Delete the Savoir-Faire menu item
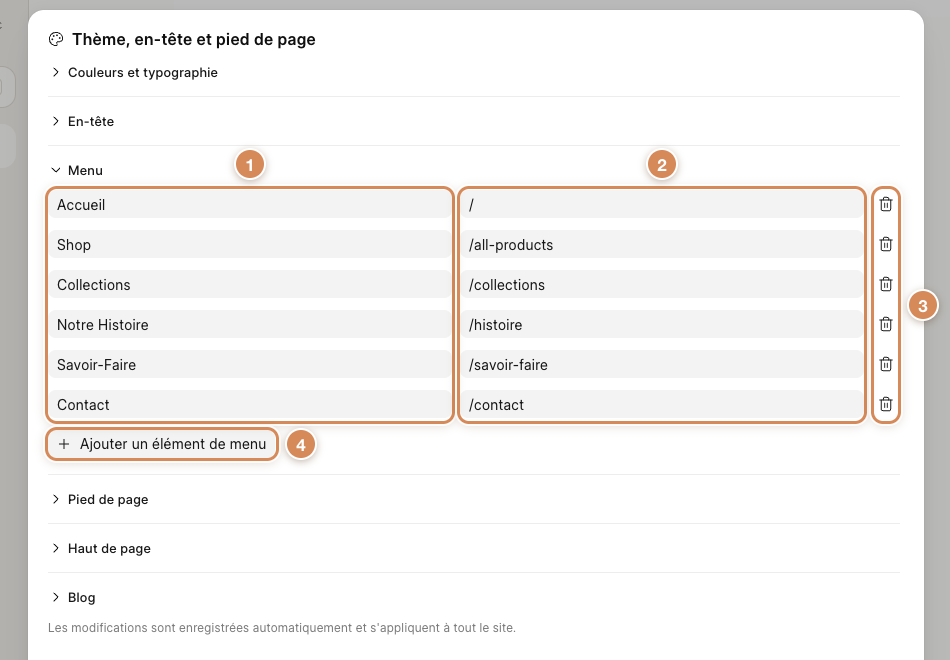The width and height of the screenshot is (950, 660). click(886, 364)
